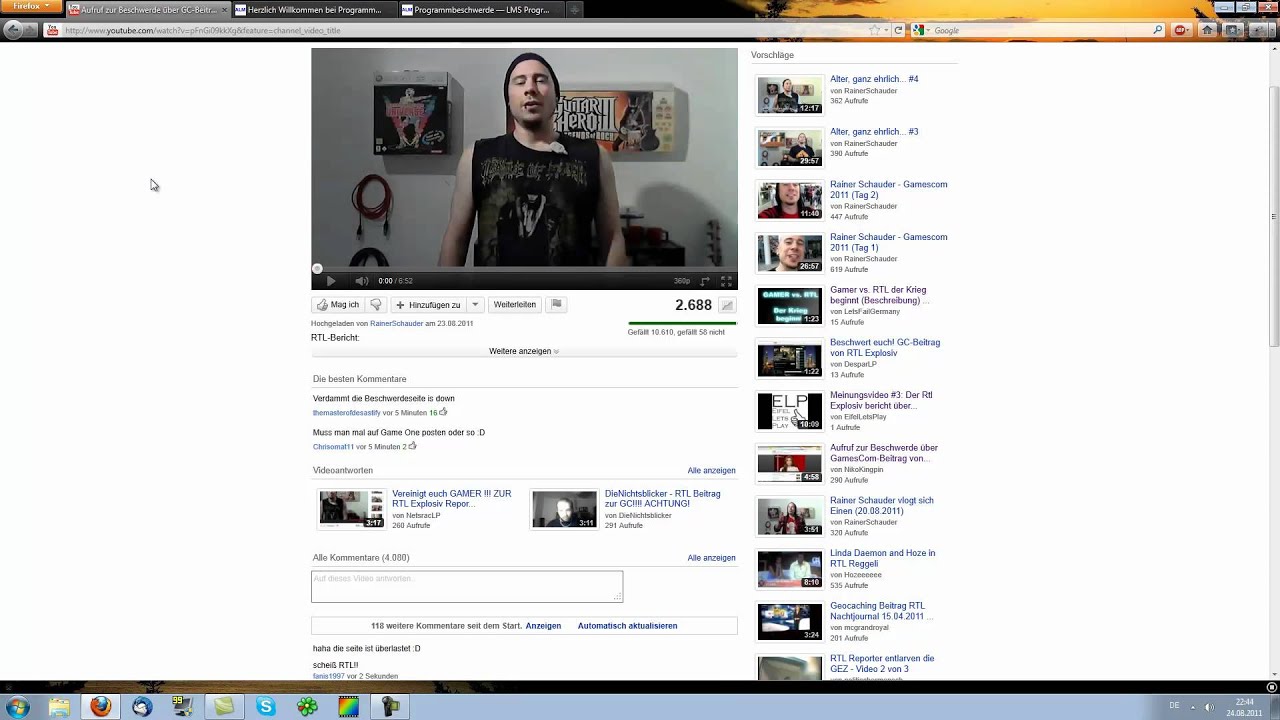1280x720 pixels.
Task: Thumbs up comment by Chrisomaf11
Action: click(412, 446)
